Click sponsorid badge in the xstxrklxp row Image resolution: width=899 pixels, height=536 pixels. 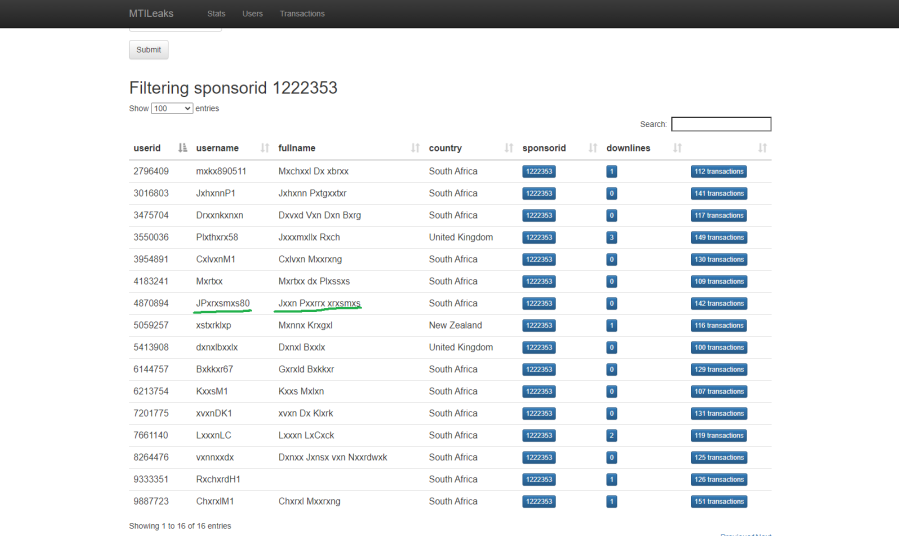click(538, 326)
